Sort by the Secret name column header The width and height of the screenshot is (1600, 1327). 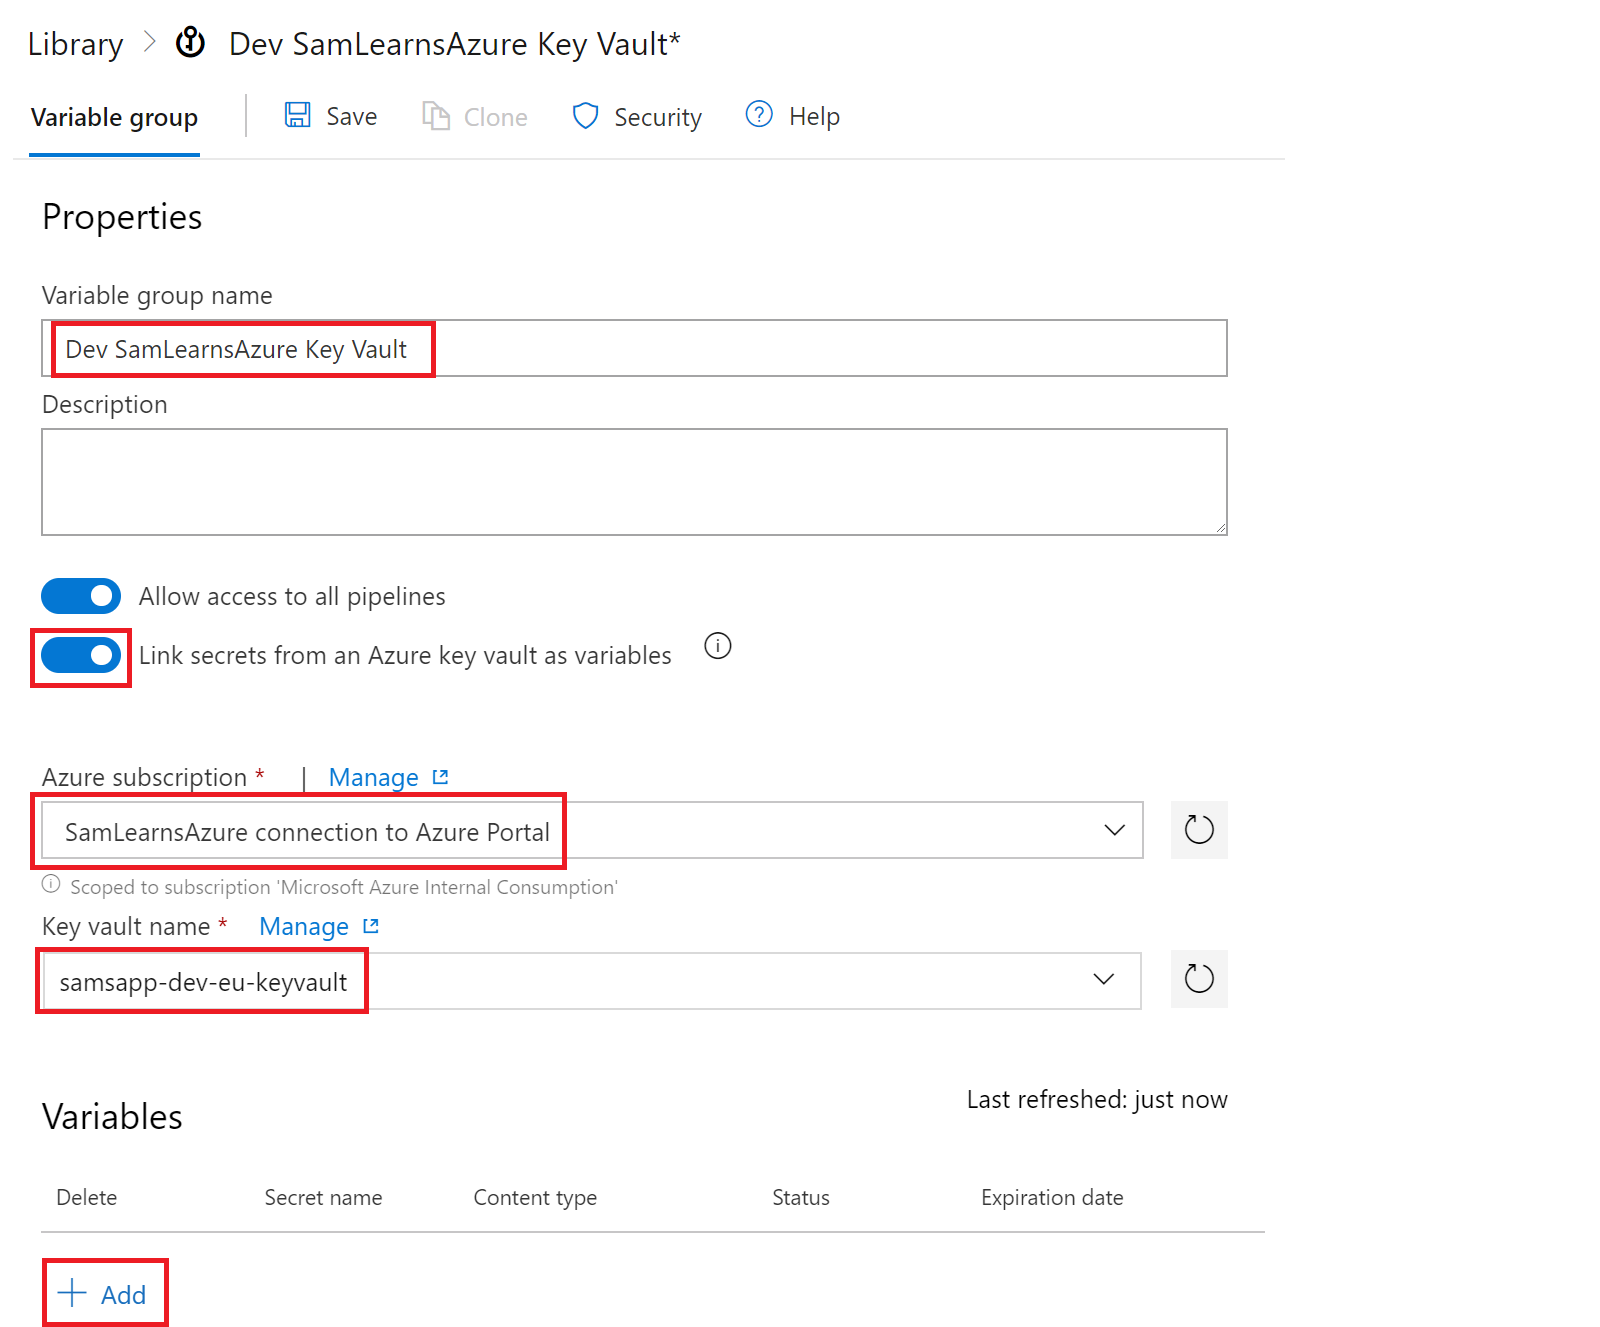point(323,1197)
